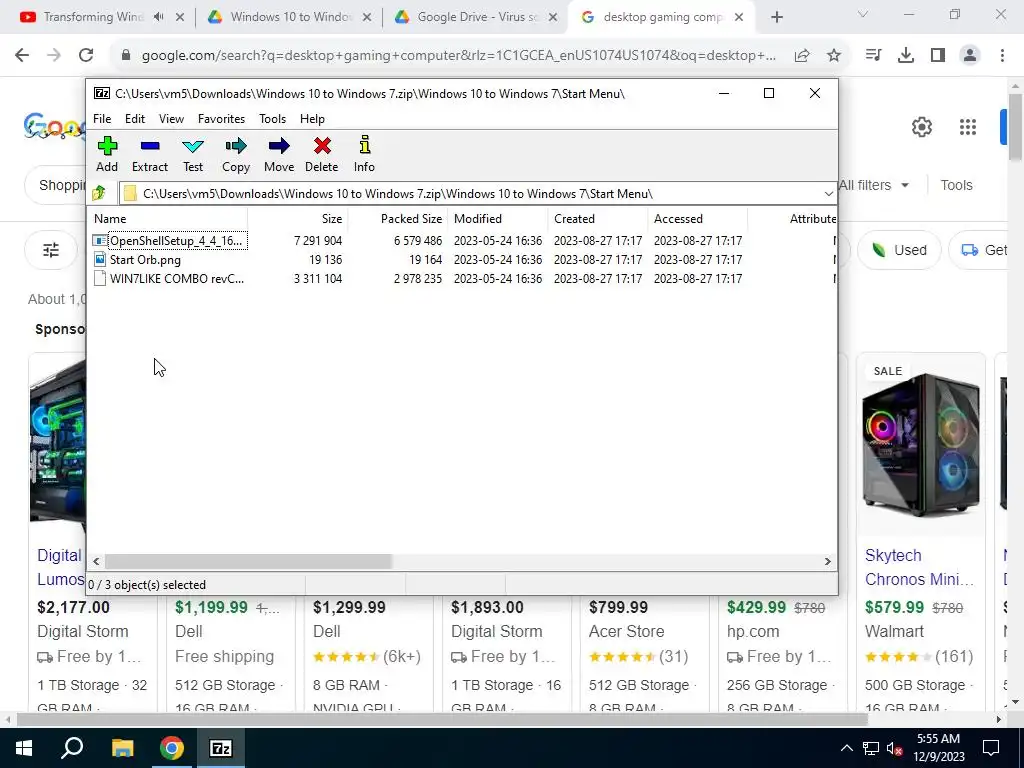The width and height of the screenshot is (1024, 768).
Task: Click Tools on Google search page
Action: tap(956, 185)
